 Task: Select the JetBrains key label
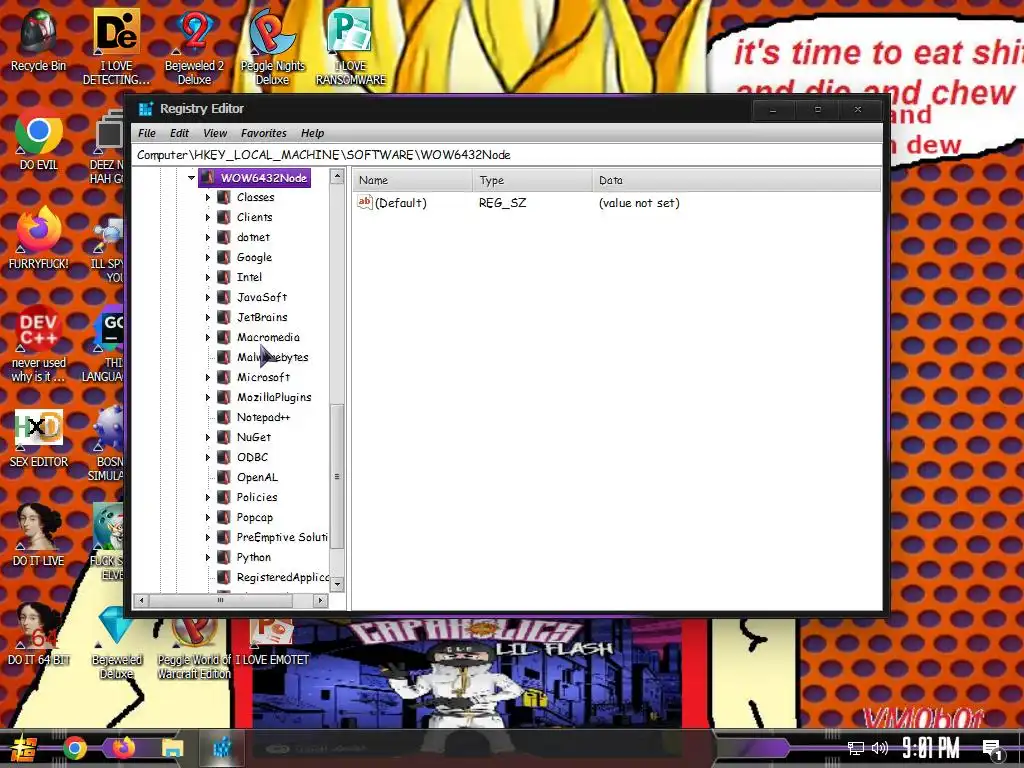[262, 317]
